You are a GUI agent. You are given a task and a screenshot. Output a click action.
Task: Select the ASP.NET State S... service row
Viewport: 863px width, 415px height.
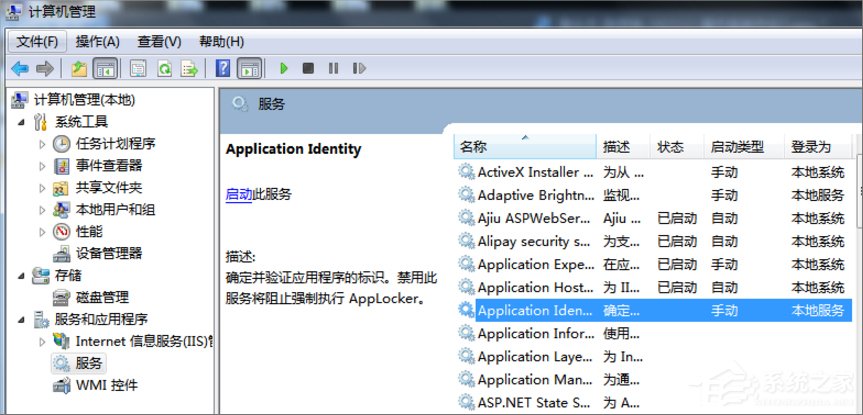[x=653, y=403]
